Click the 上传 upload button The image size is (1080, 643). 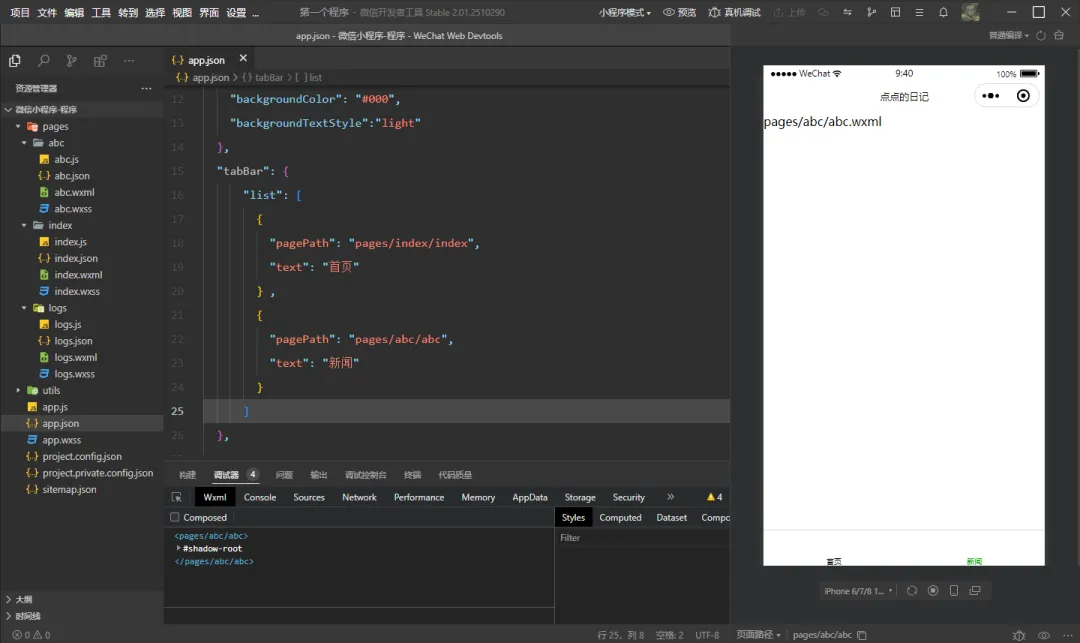789,12
